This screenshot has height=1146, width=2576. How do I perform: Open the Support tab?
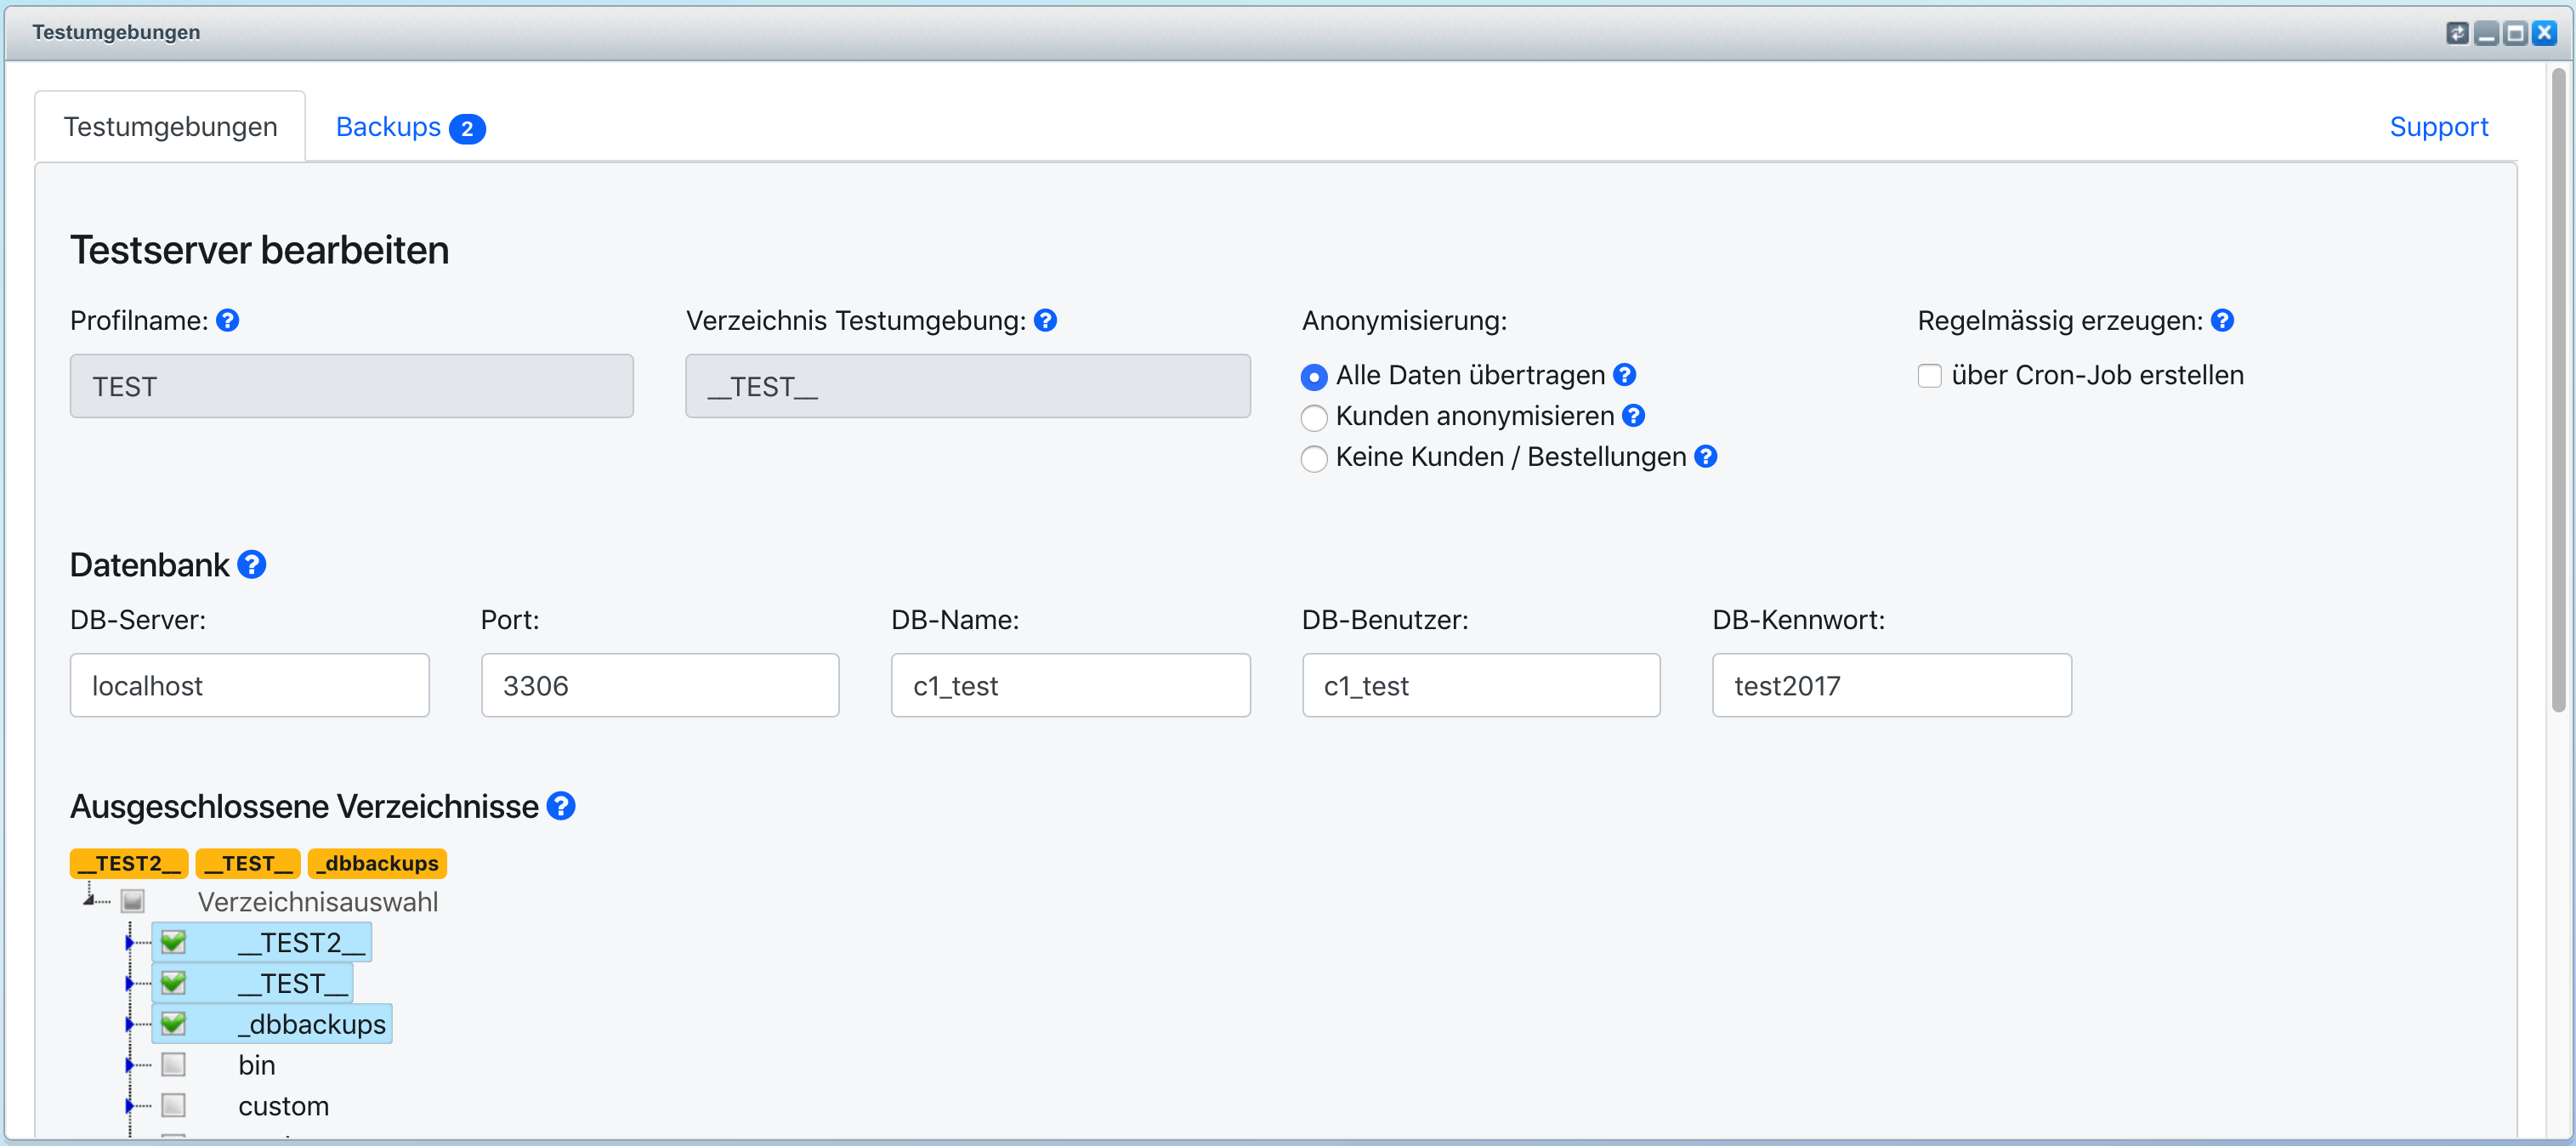[x=2439, y=126]
